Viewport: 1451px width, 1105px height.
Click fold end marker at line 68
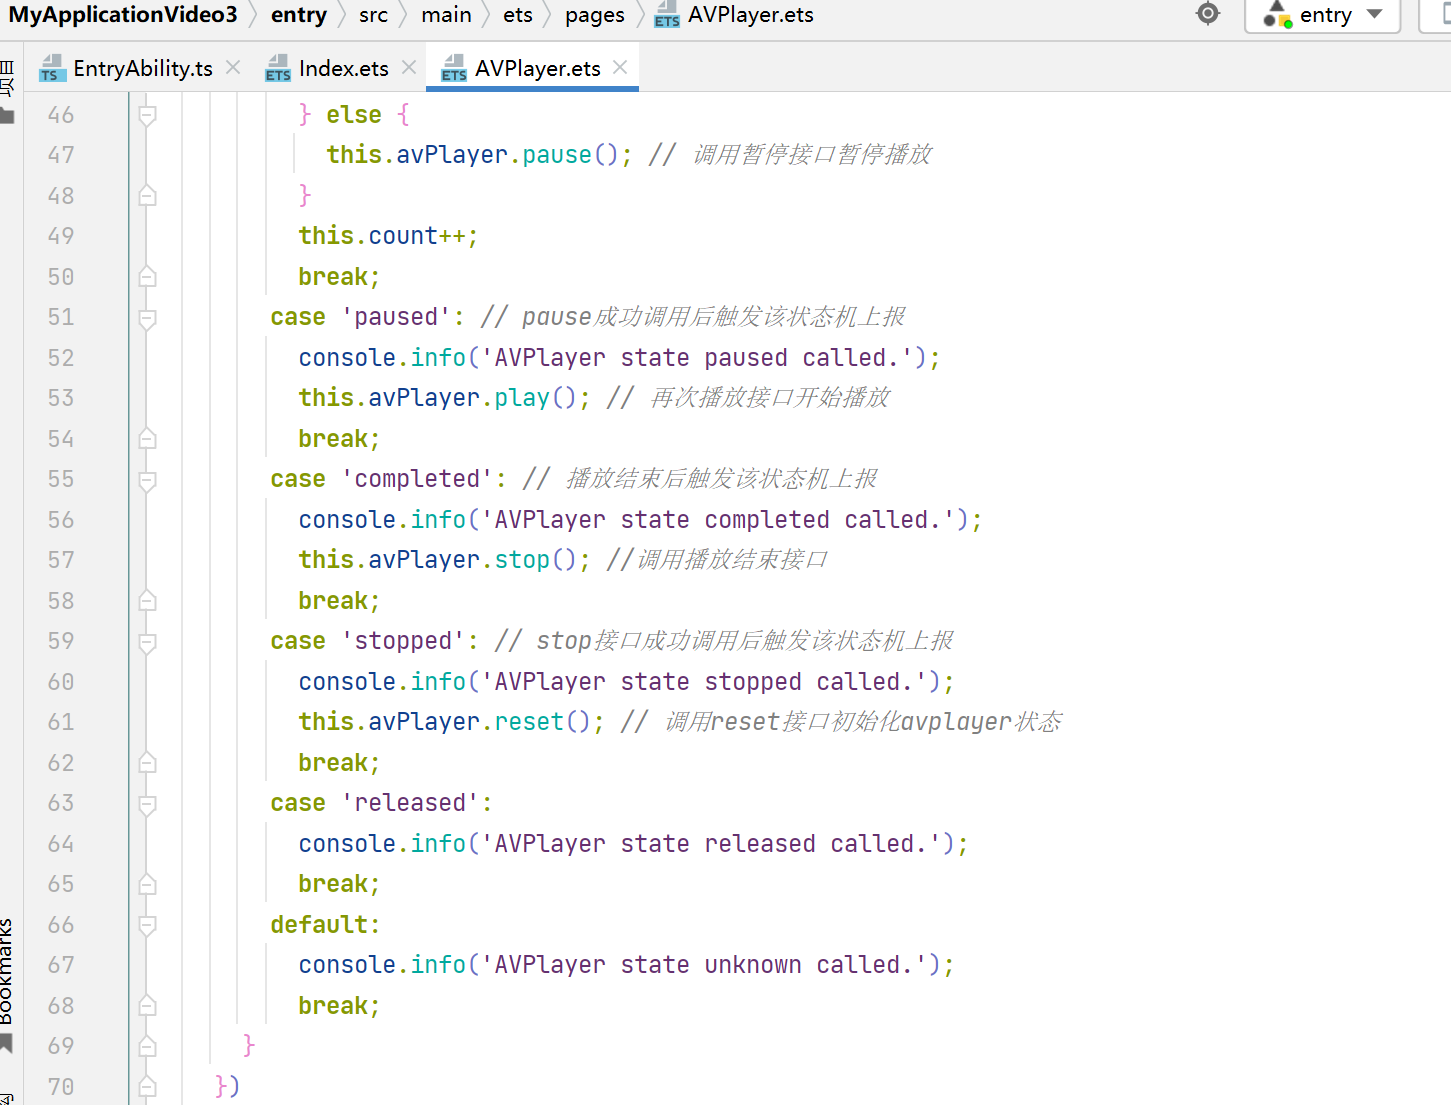coord(147,1006)
